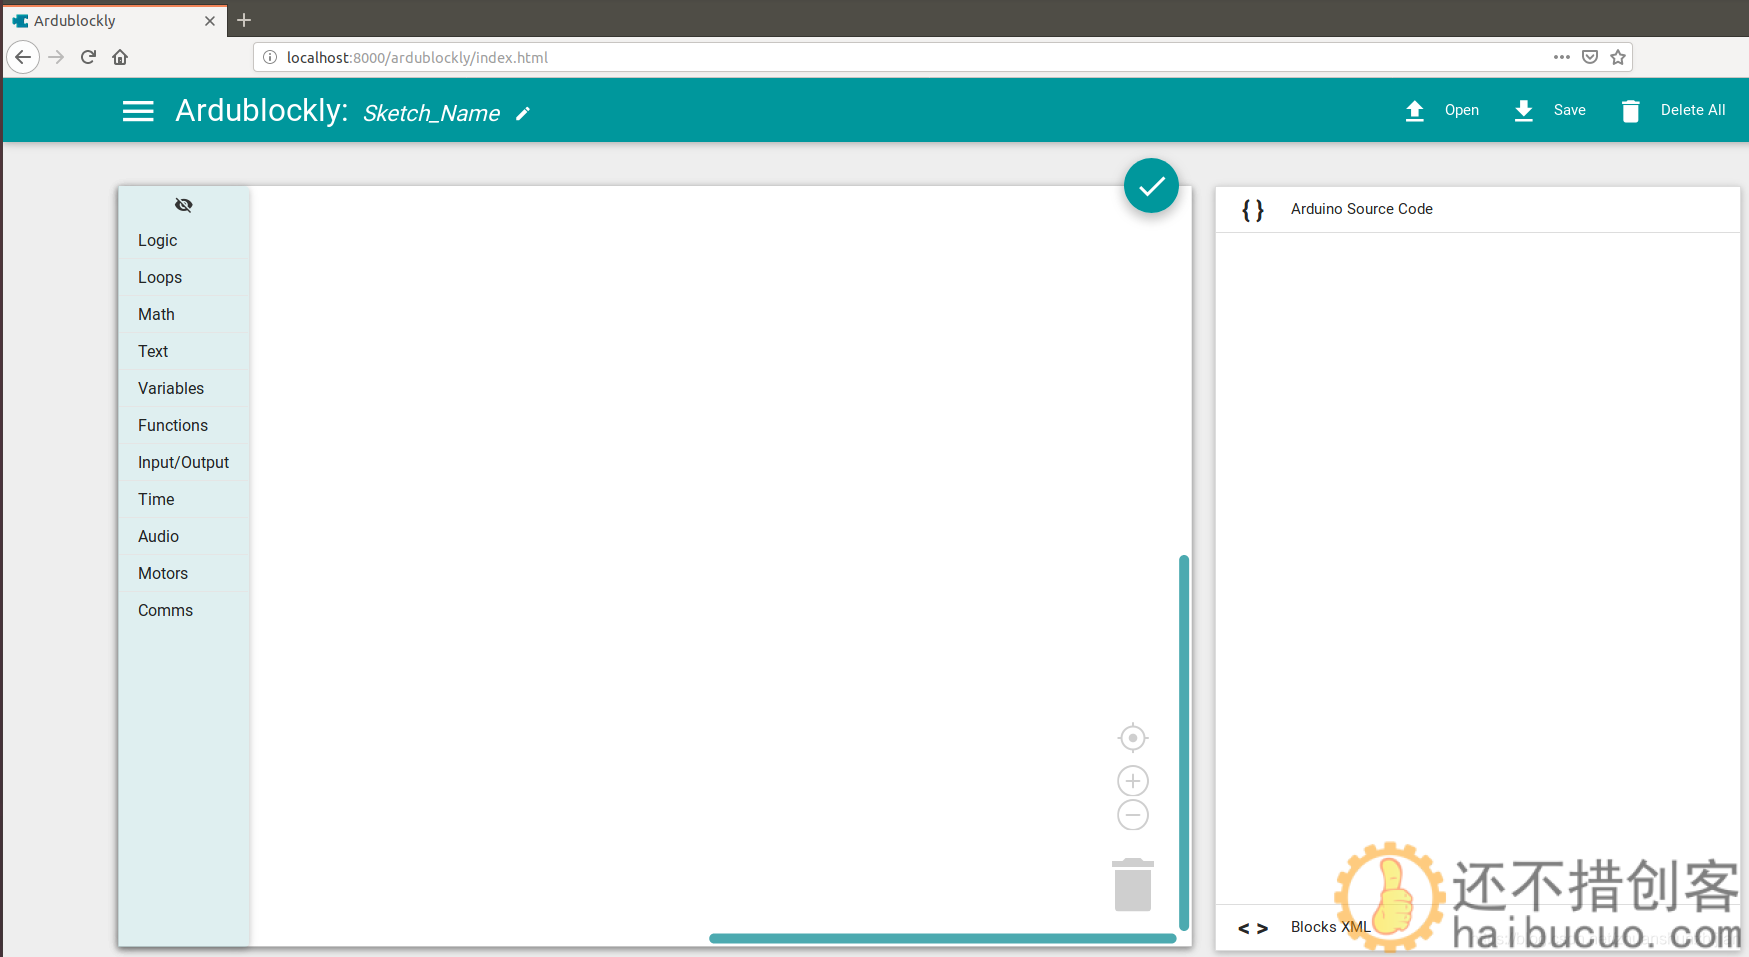Image resolution: width=1749 pixels, height=957 pixels.
Task: Click the Pocket save icon
Action: tap(1590, 57)
